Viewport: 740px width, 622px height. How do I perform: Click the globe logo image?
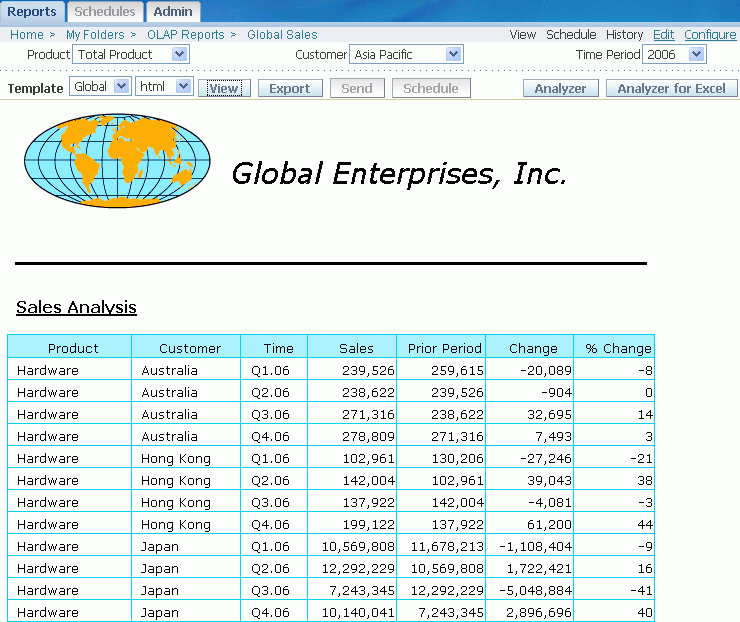click(x=117, y=160)
